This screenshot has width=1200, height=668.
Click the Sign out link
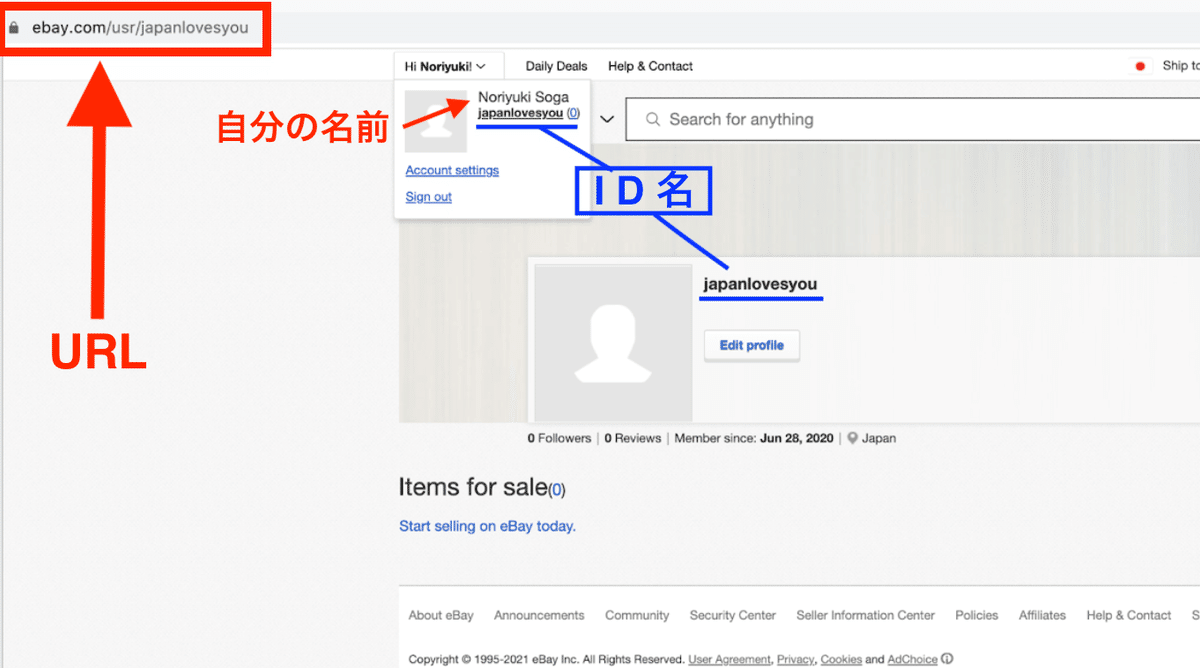(428, 197)
